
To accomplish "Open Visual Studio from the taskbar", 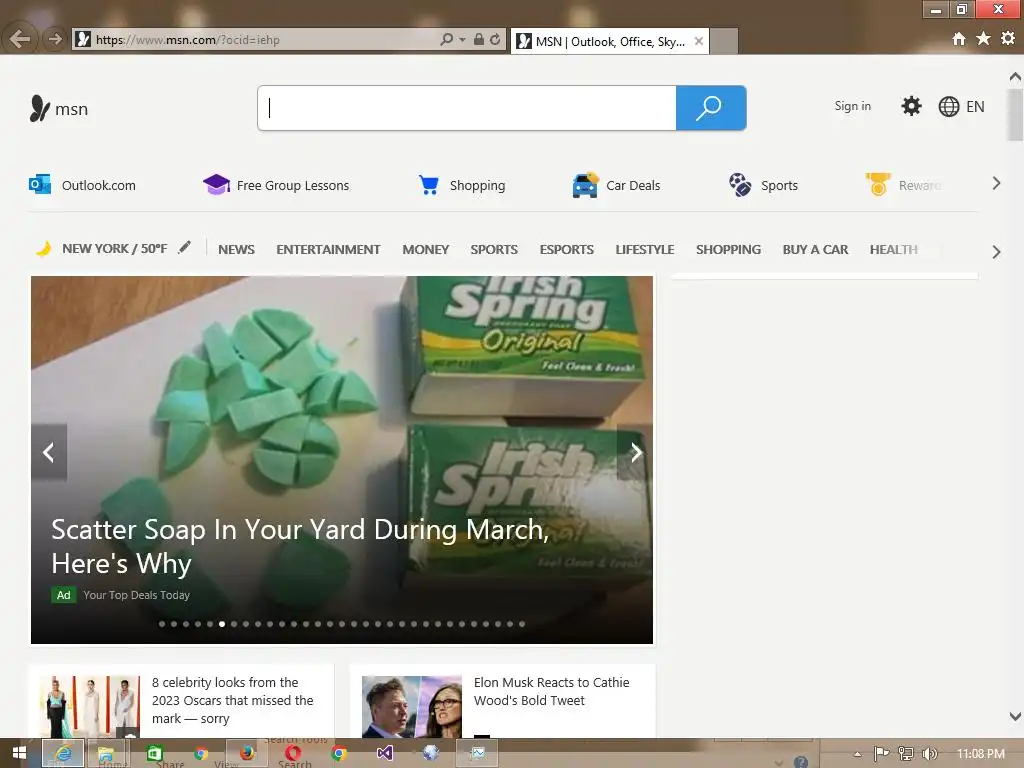I will pyautogui.click(x=385, y=754).
